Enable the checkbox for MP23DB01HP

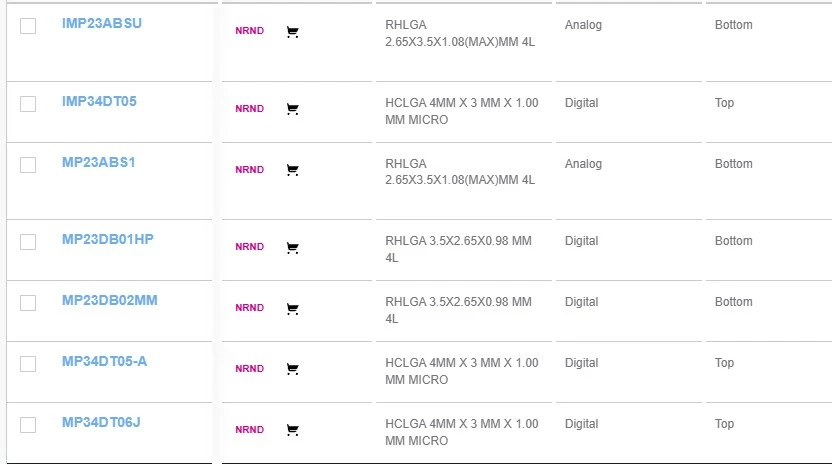[28, 241]
